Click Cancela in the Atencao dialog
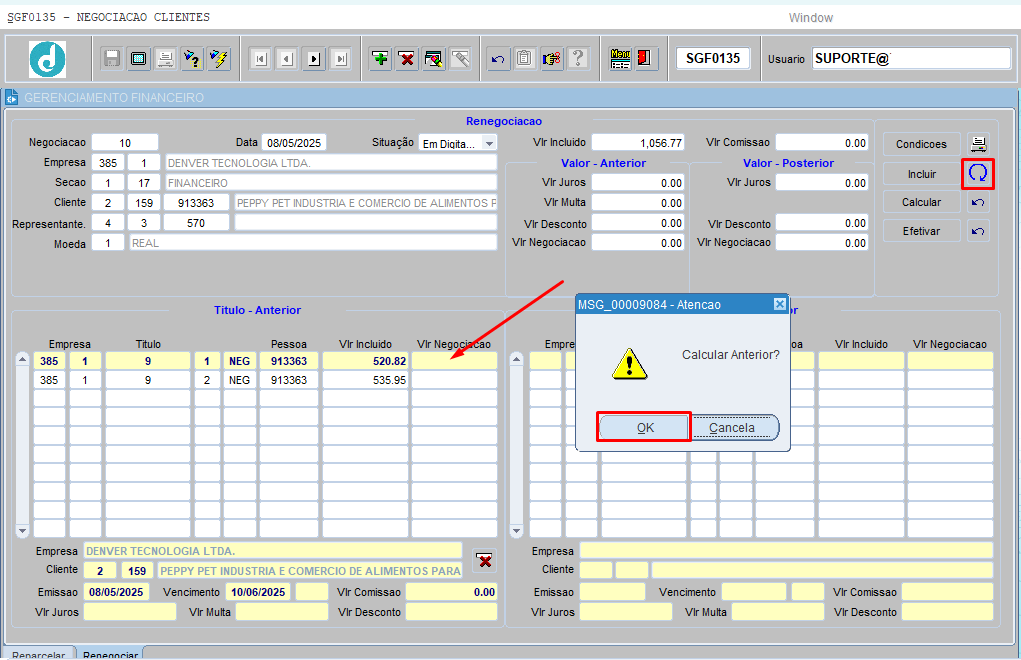This screenshot has height=660, width=1021. [732, 428]
